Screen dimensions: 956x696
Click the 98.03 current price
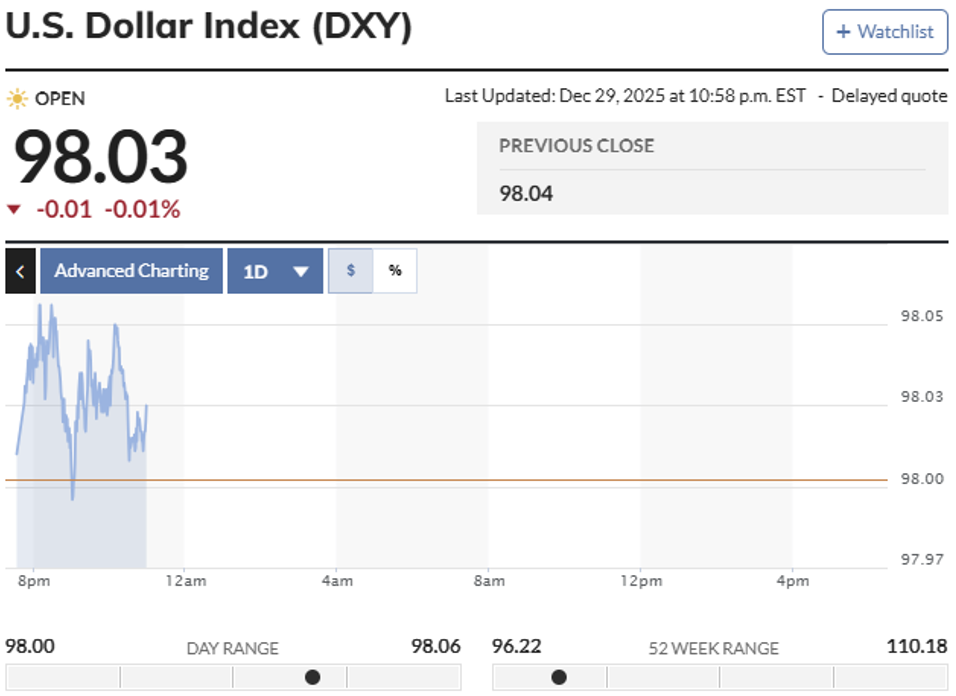[x=100, y=157]
